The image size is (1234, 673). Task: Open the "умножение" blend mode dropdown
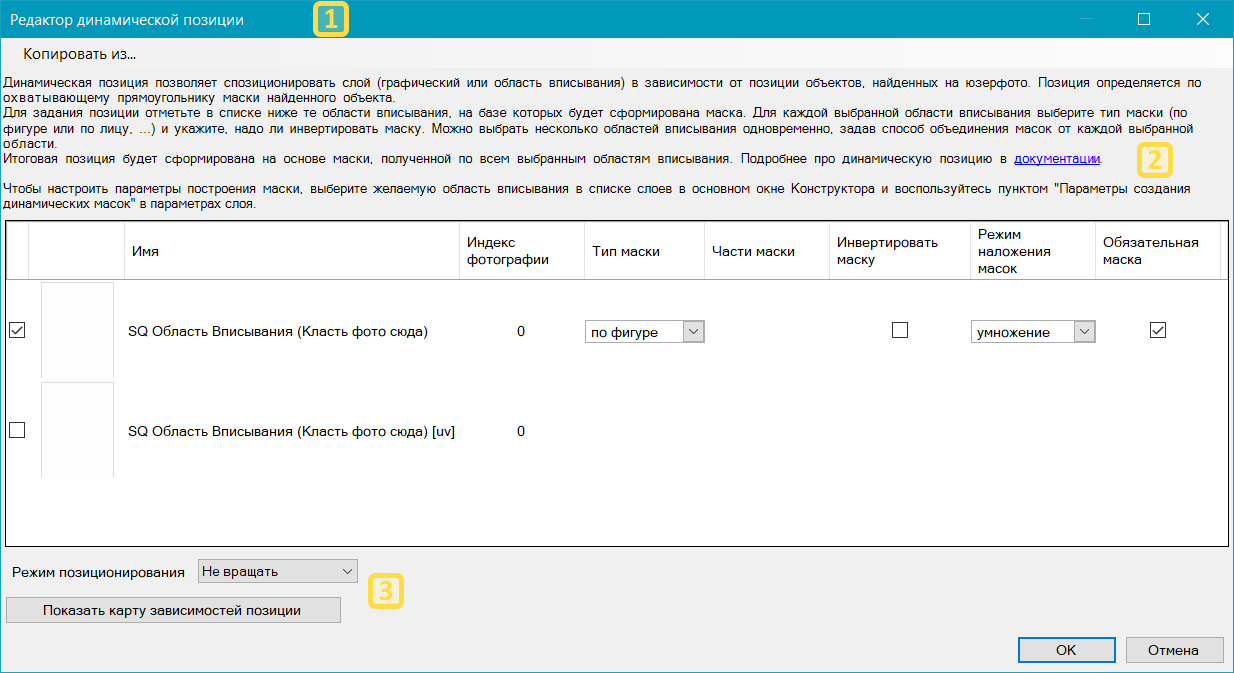coord(1033,332)
